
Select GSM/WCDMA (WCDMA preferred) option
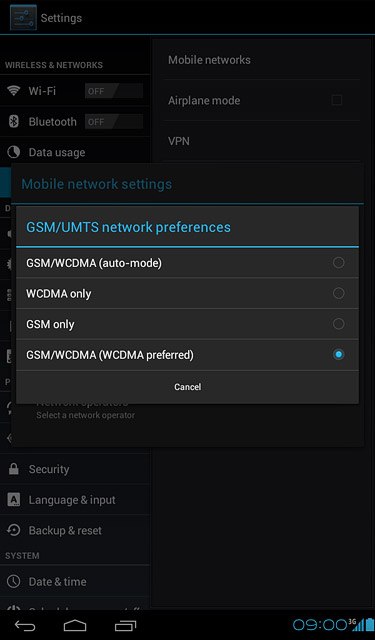click(x=187, y=355)
